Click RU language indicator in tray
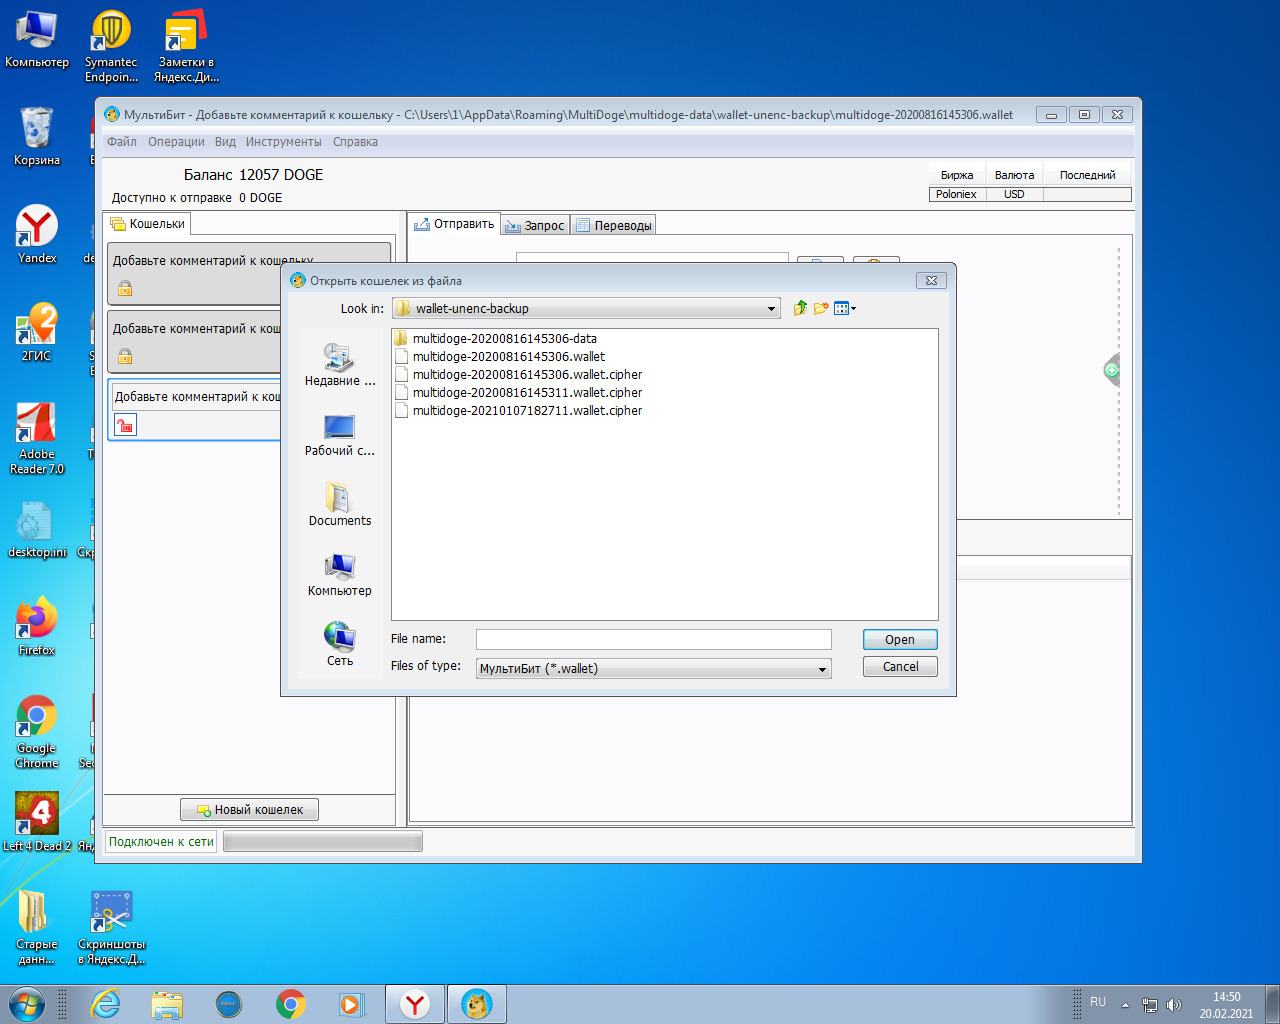This screenshot has width=1280, height=1024. click(1098, 1002)
